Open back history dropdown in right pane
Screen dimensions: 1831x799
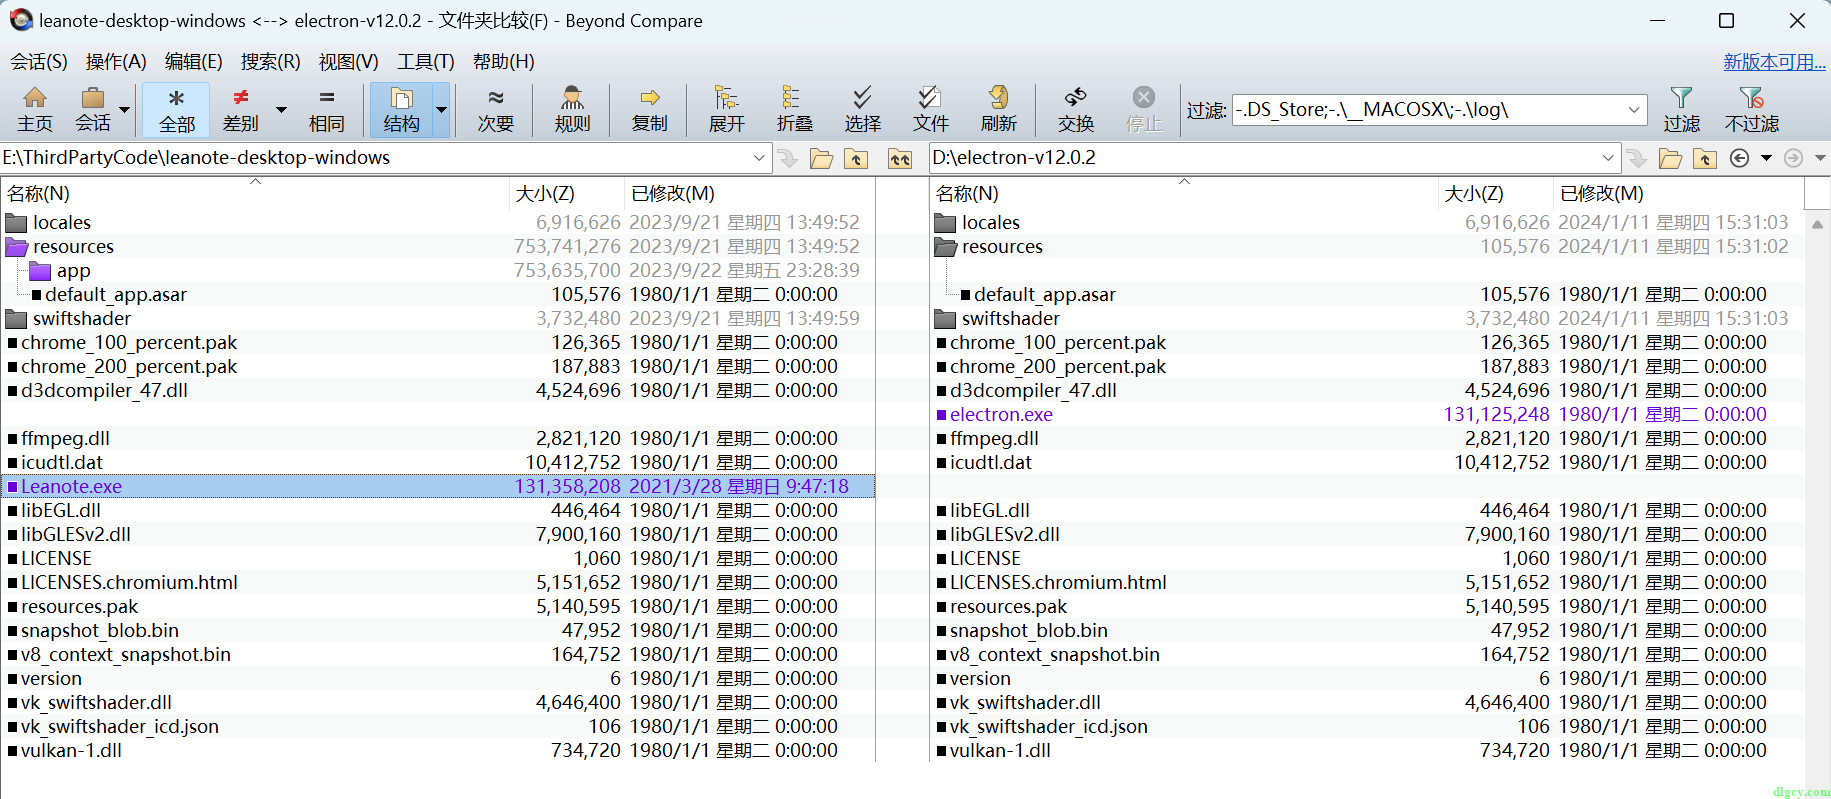point(1766,158)
